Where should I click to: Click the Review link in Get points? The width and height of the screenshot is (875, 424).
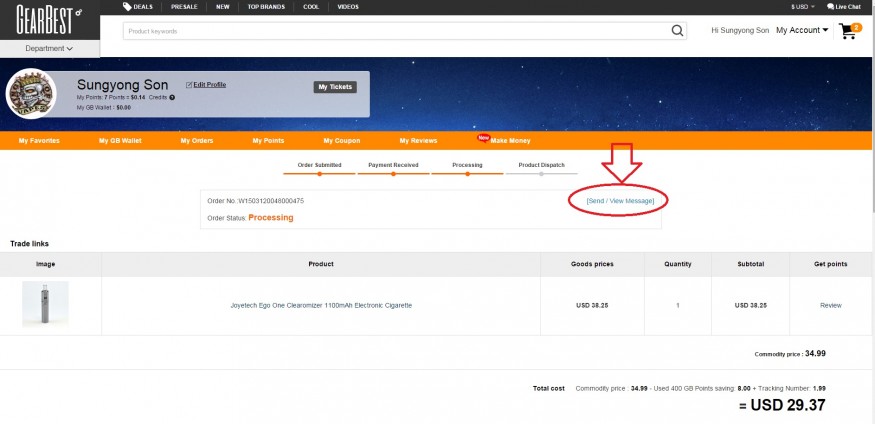(830, 305)
